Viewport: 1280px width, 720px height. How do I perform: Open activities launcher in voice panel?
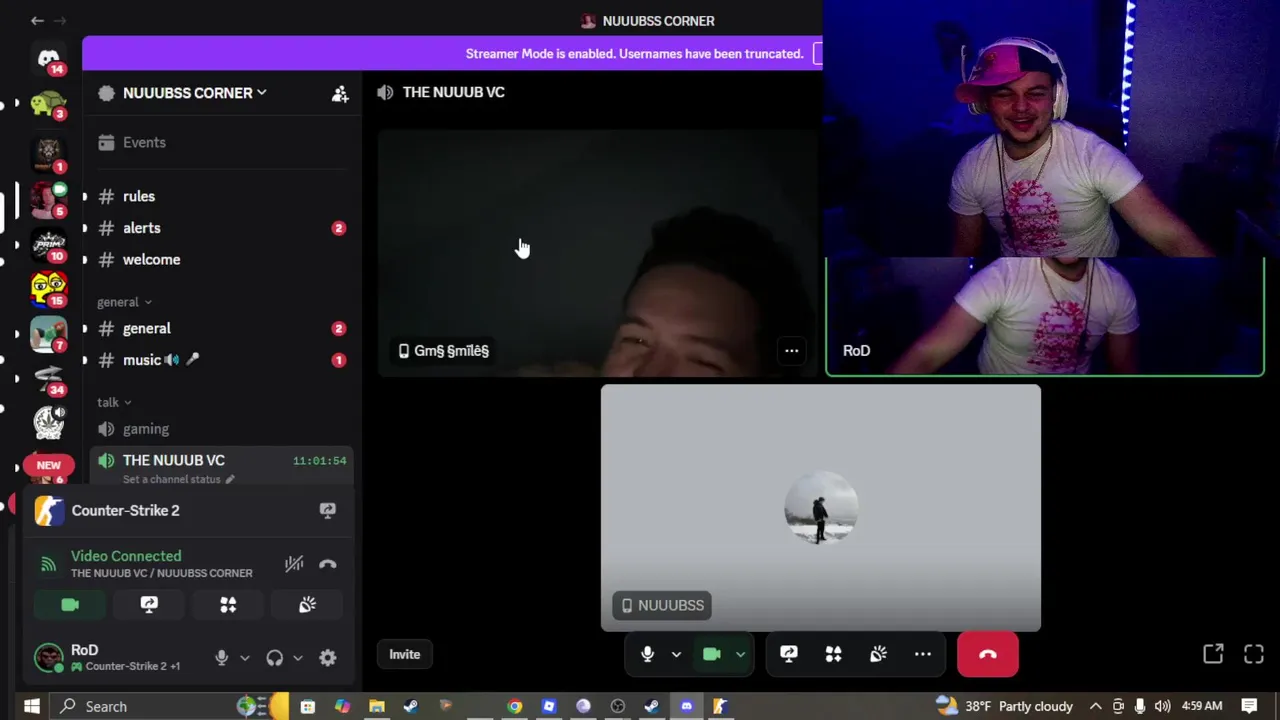point(228,604)
